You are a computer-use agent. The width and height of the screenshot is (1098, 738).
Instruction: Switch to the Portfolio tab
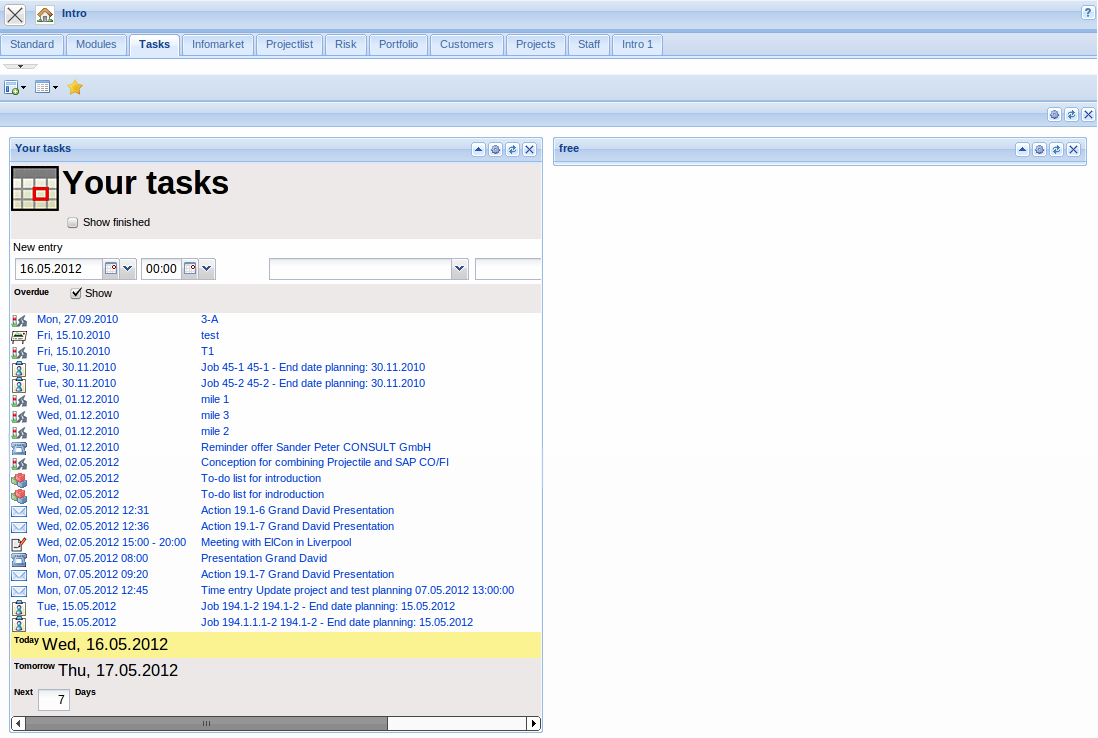[x=398, y=44]
